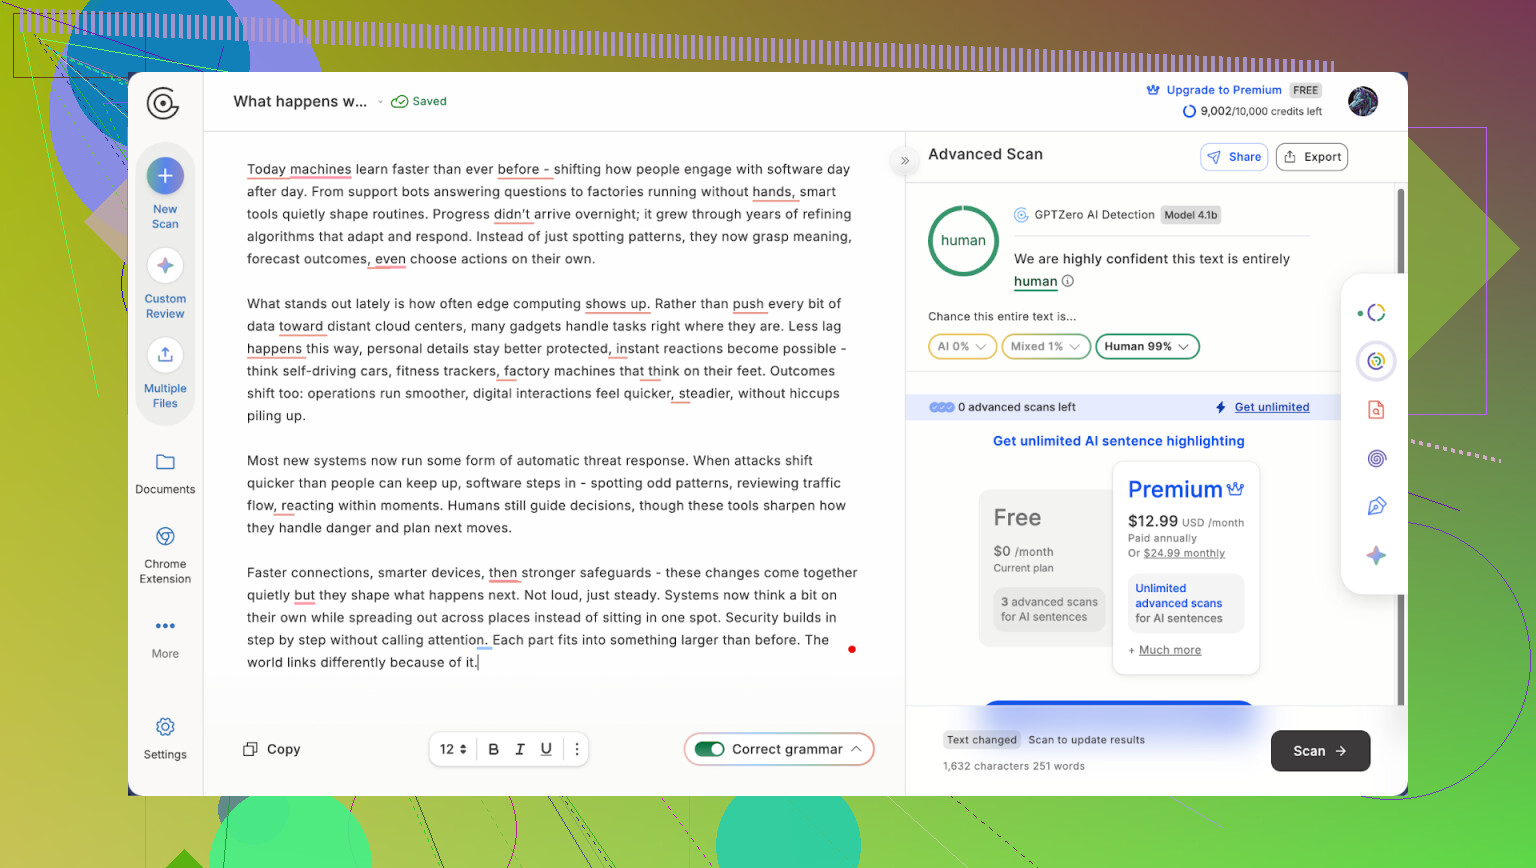The width and height of the screenshot is (1536, 868).
Task: Open more formatting options menu
Action: pyautogui.click(x=577, y=749)
